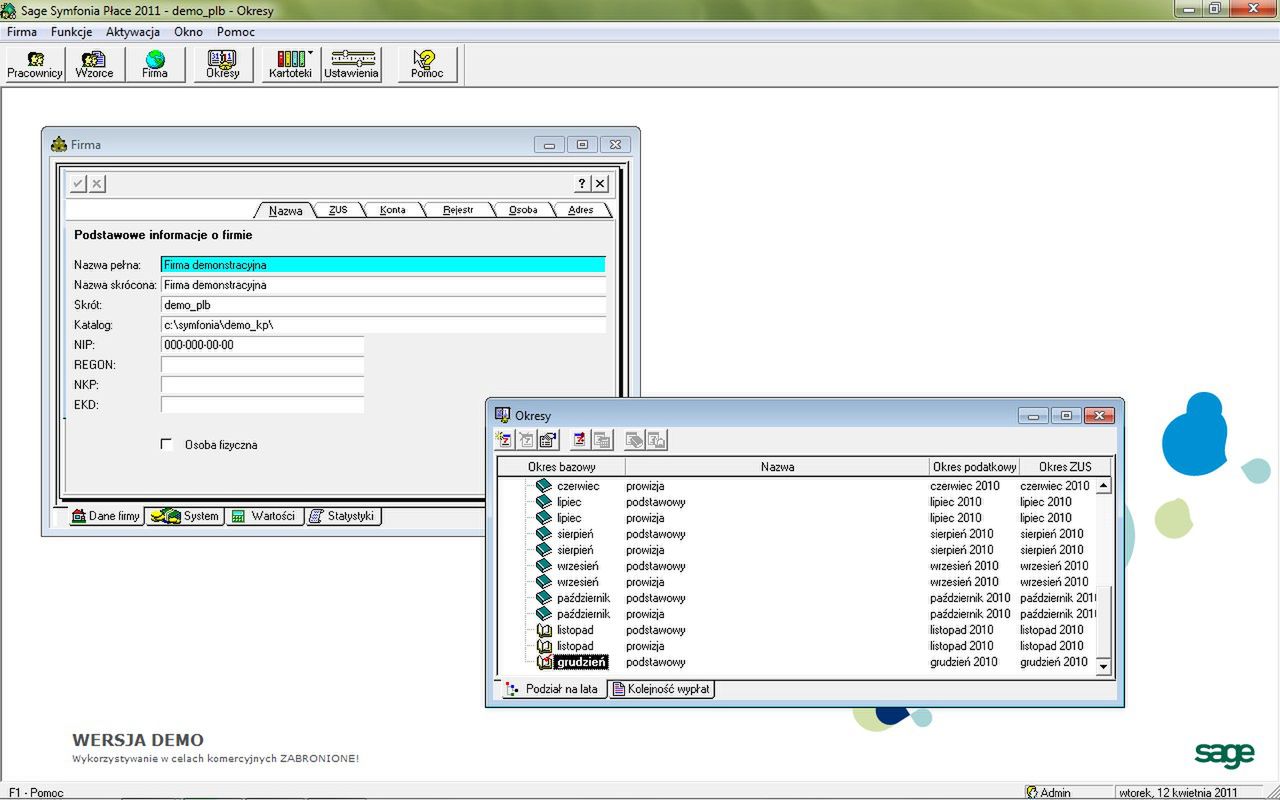Open the Pracownicy toolbar button
1280x800 pixels.
coord(35,65)
